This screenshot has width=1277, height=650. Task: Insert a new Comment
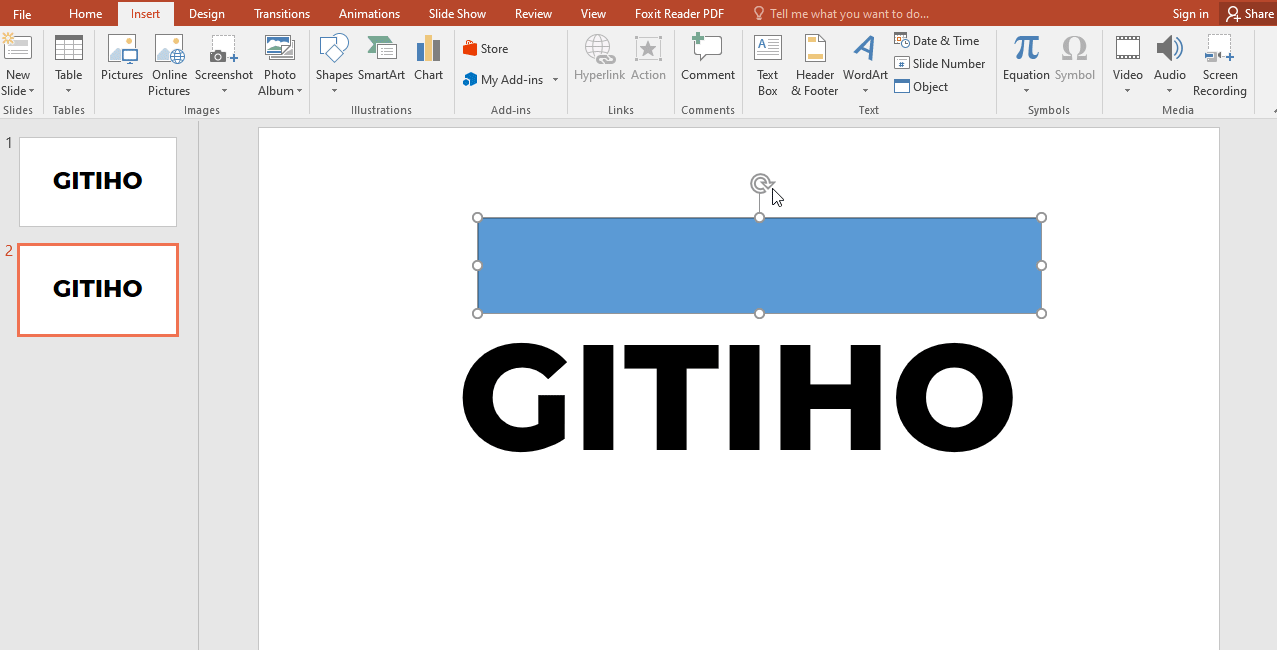707,62
